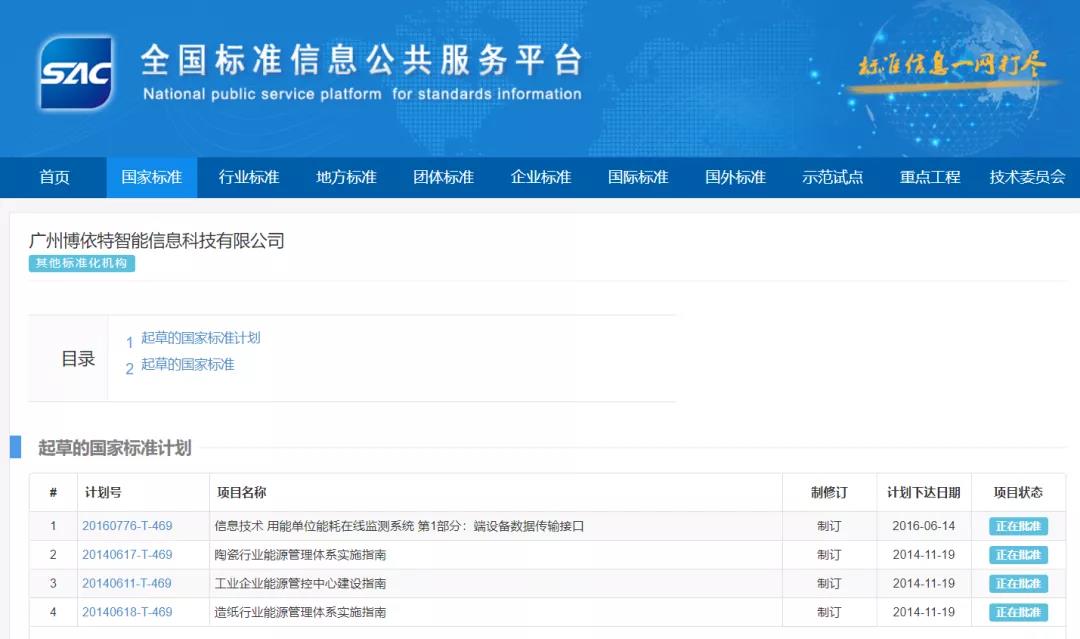
Task: Open the 首页 home tab
Action: click(55, 177)
